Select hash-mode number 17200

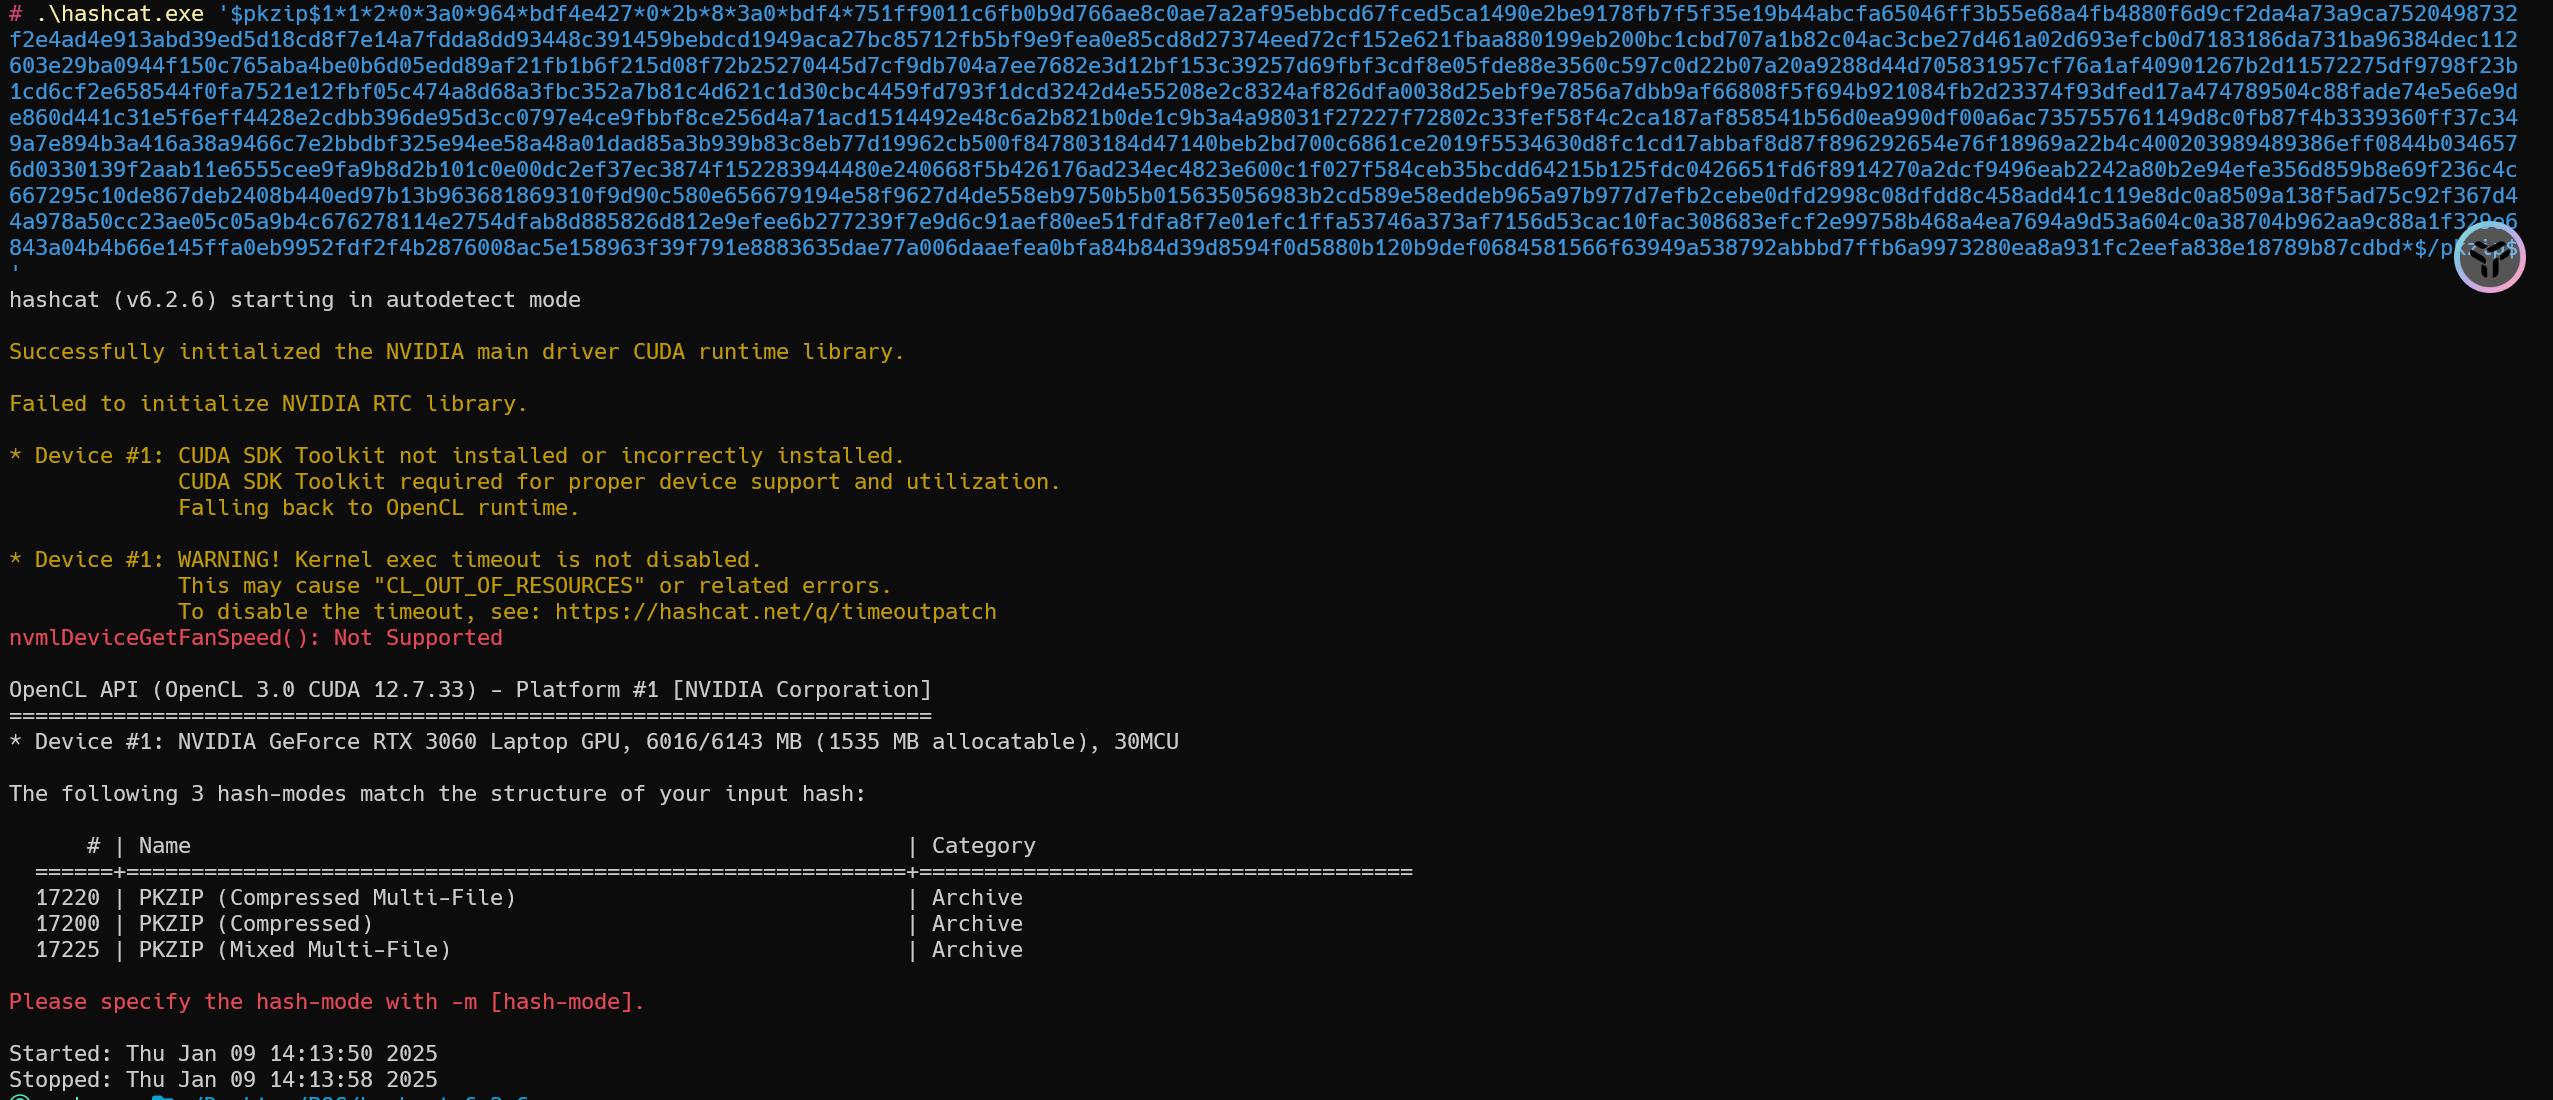68,924
